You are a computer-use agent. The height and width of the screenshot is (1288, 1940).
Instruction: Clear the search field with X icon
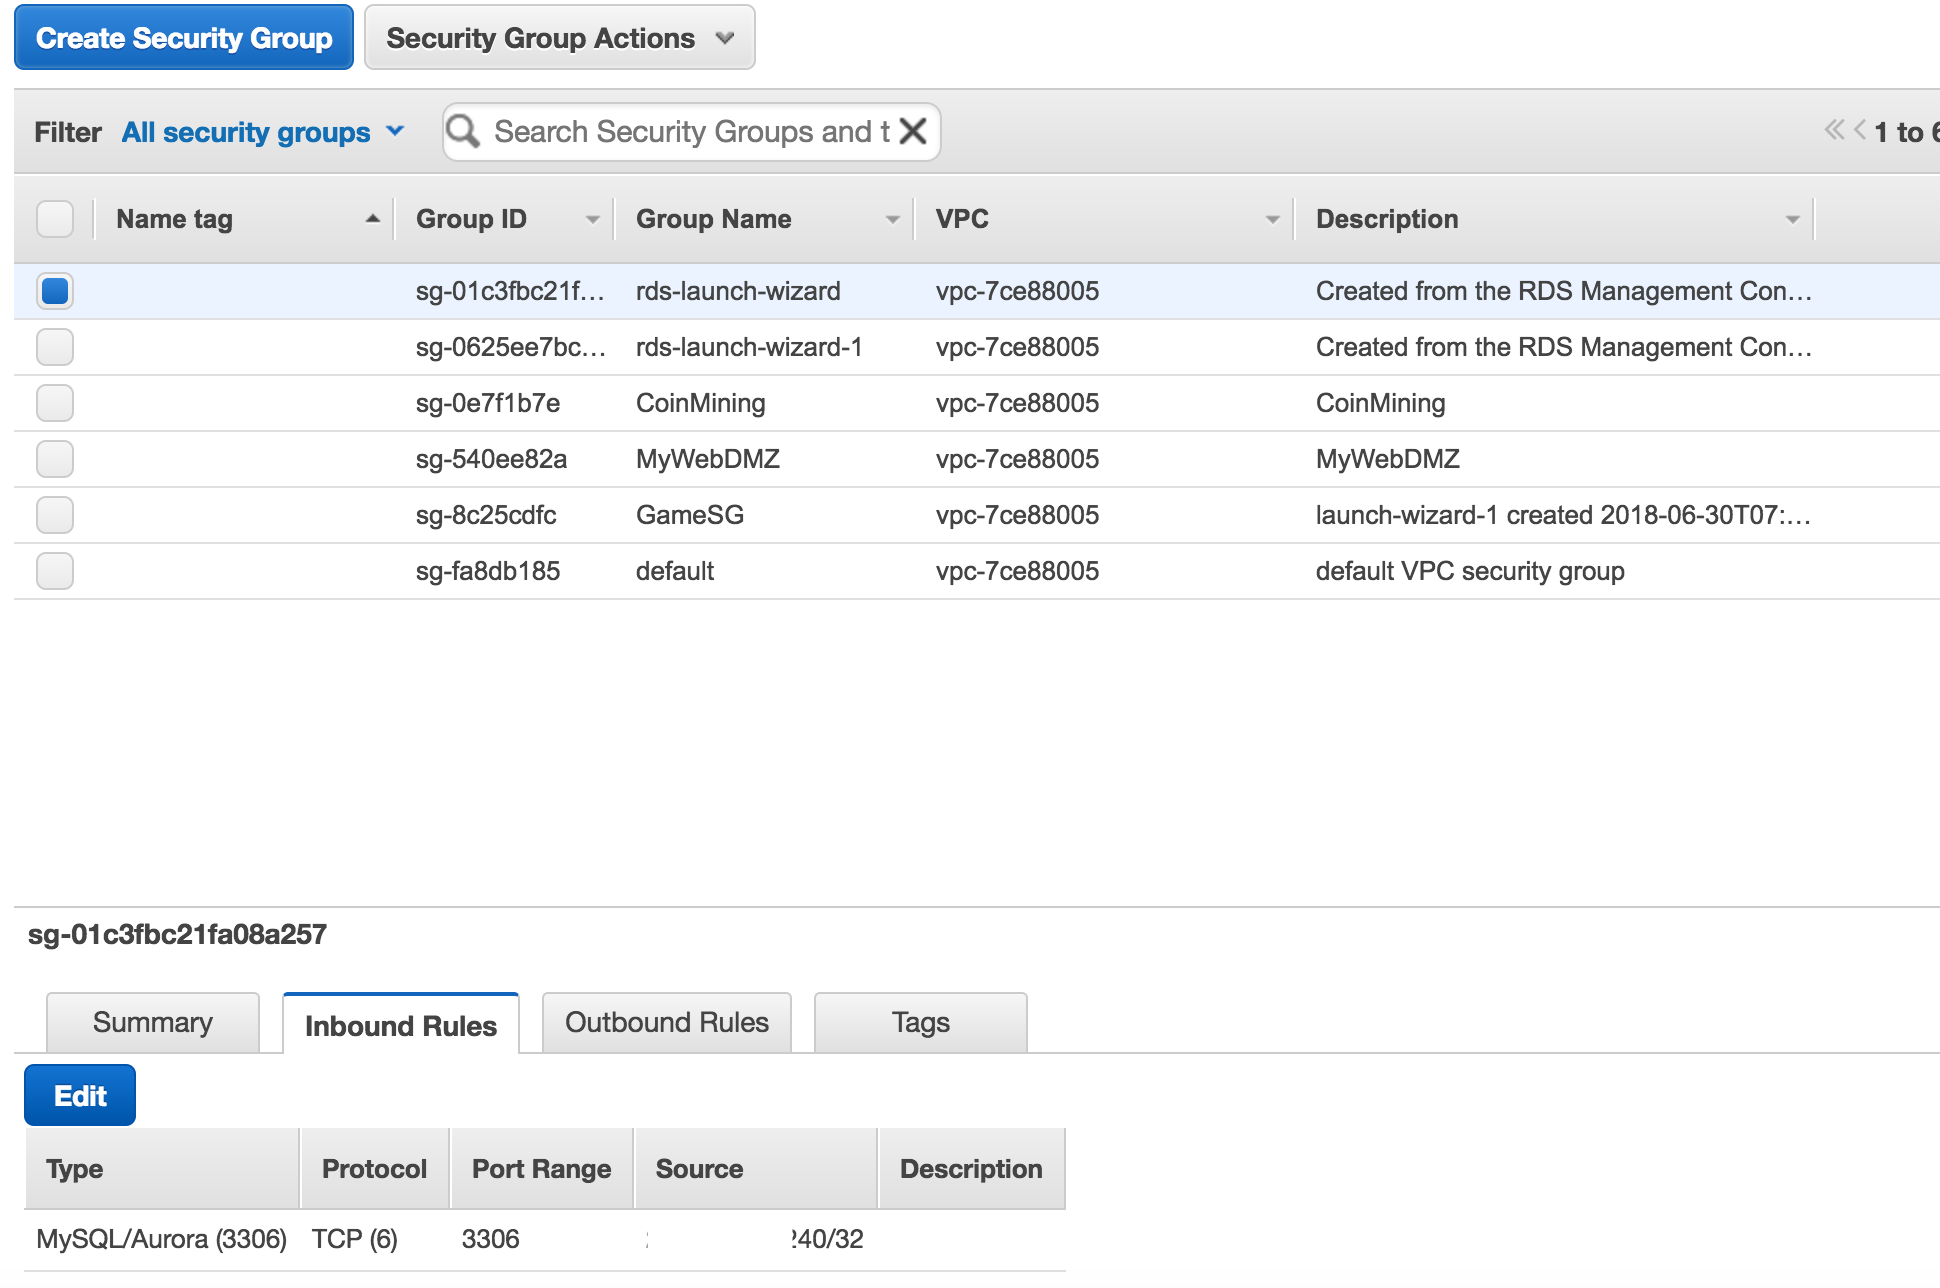point(912,131)
